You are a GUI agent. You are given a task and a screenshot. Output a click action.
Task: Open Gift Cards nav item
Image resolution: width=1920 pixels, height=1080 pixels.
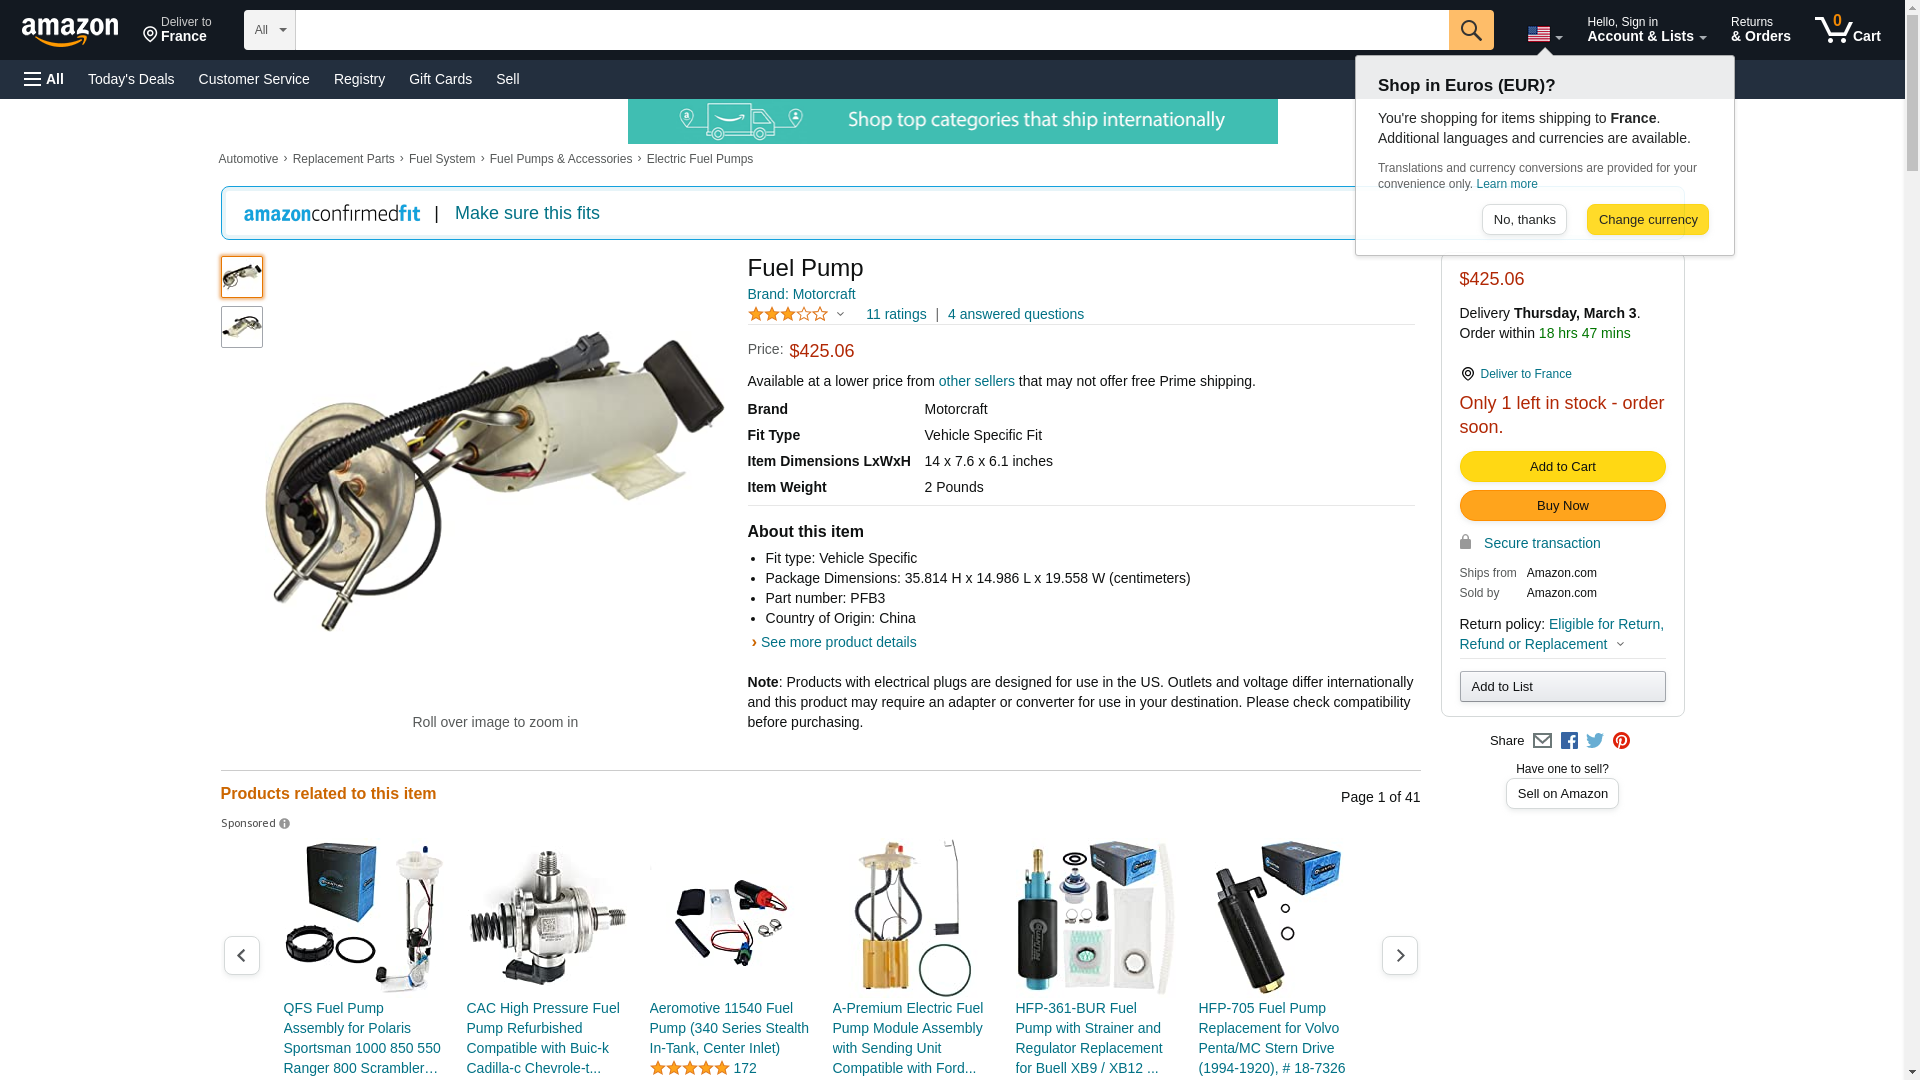pyautogui.click(x=440, y=79)
